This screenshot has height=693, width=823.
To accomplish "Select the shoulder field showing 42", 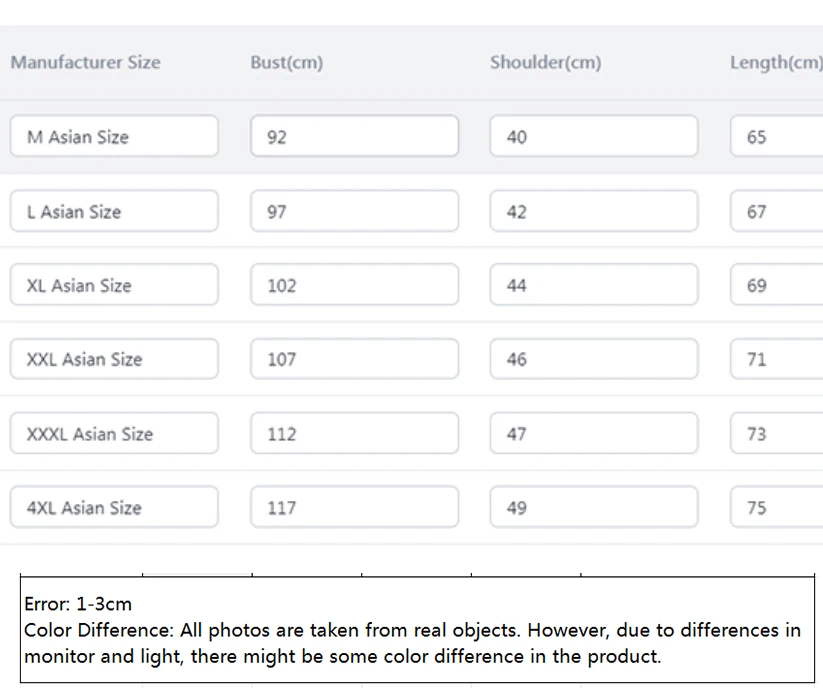I will click(x=594, y=212).
